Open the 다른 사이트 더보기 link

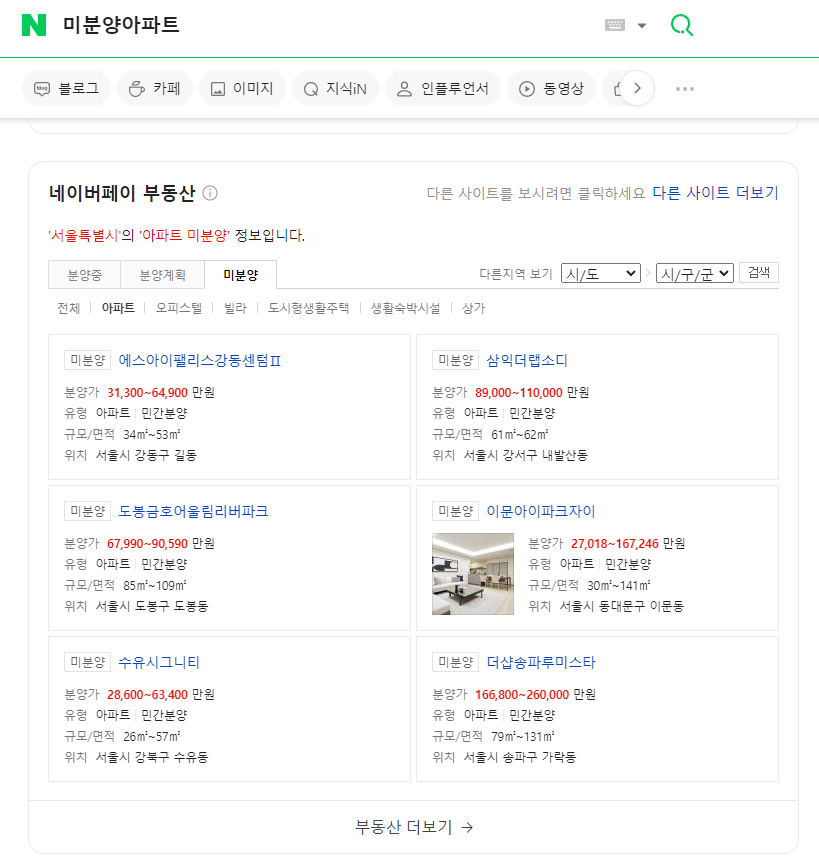pos(715,193)
